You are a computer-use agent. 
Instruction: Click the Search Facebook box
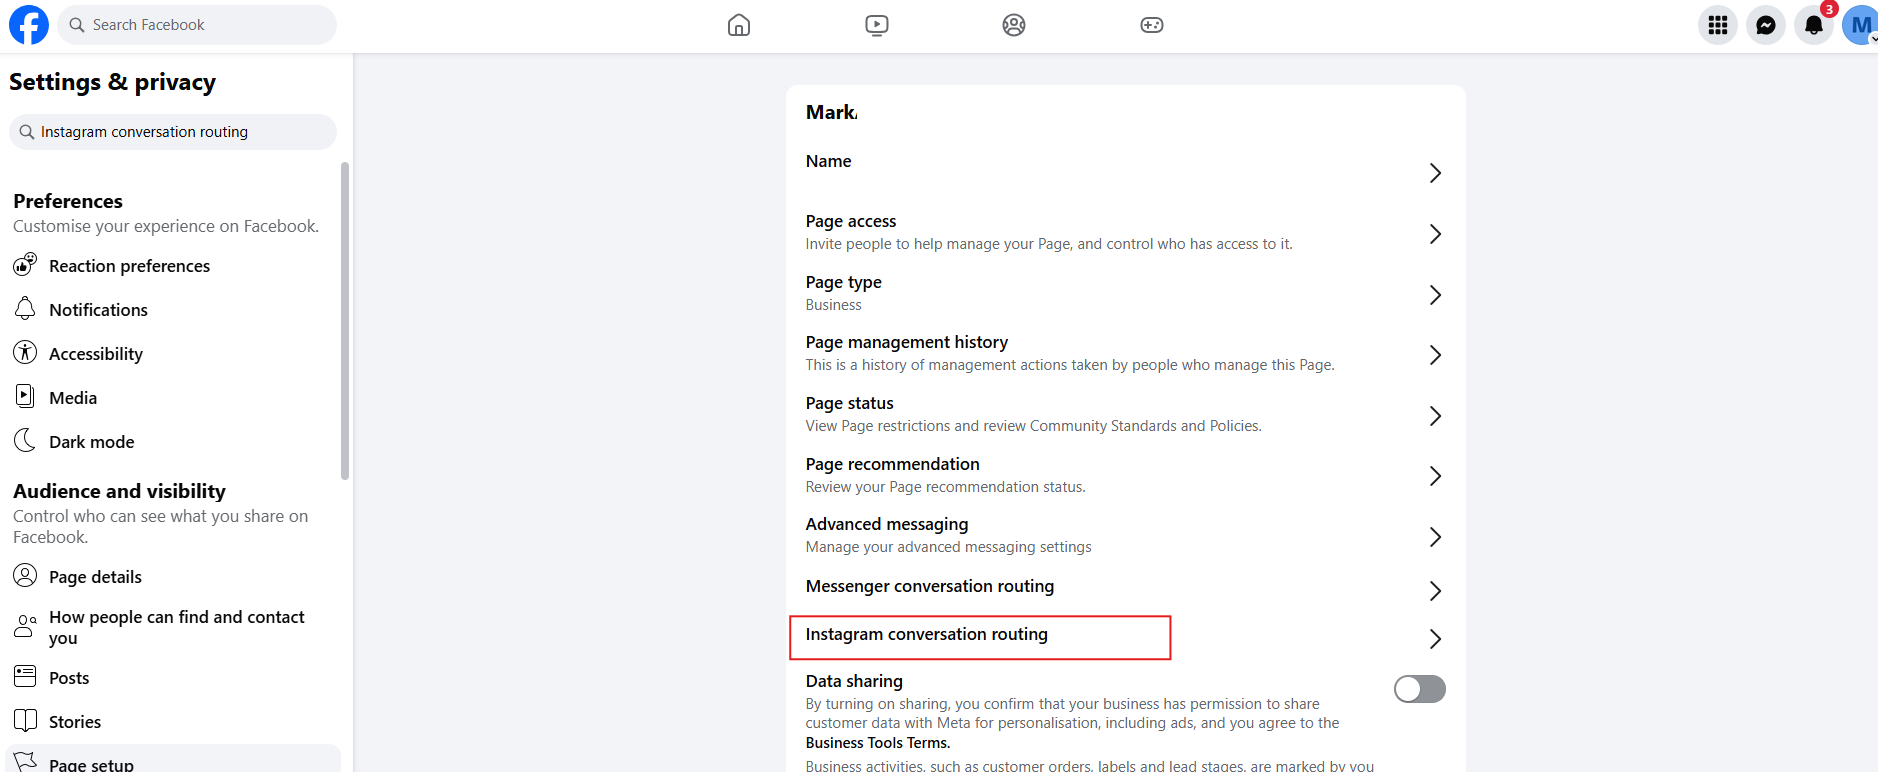point(200,25)
